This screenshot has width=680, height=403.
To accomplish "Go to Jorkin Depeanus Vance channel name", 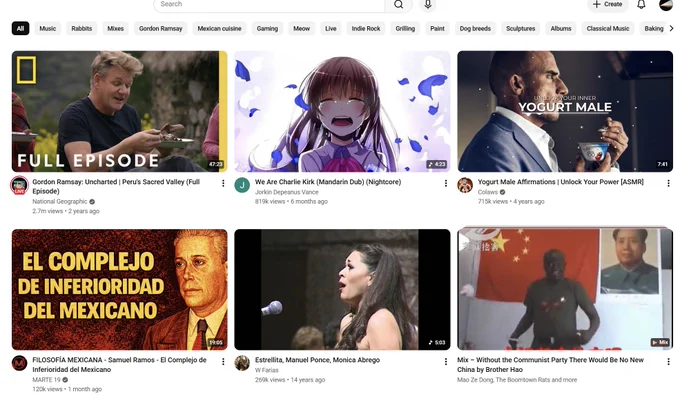I will 287,192.
